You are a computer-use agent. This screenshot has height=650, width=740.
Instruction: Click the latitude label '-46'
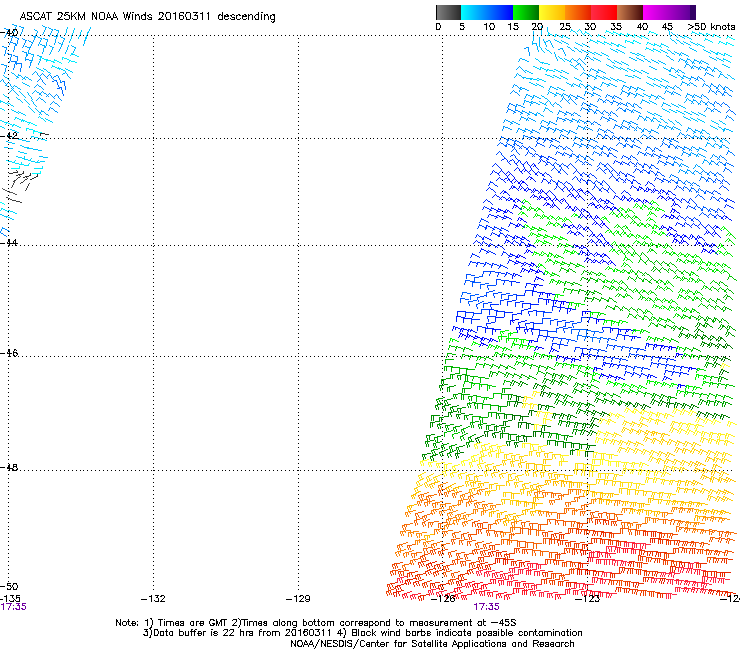9,353
